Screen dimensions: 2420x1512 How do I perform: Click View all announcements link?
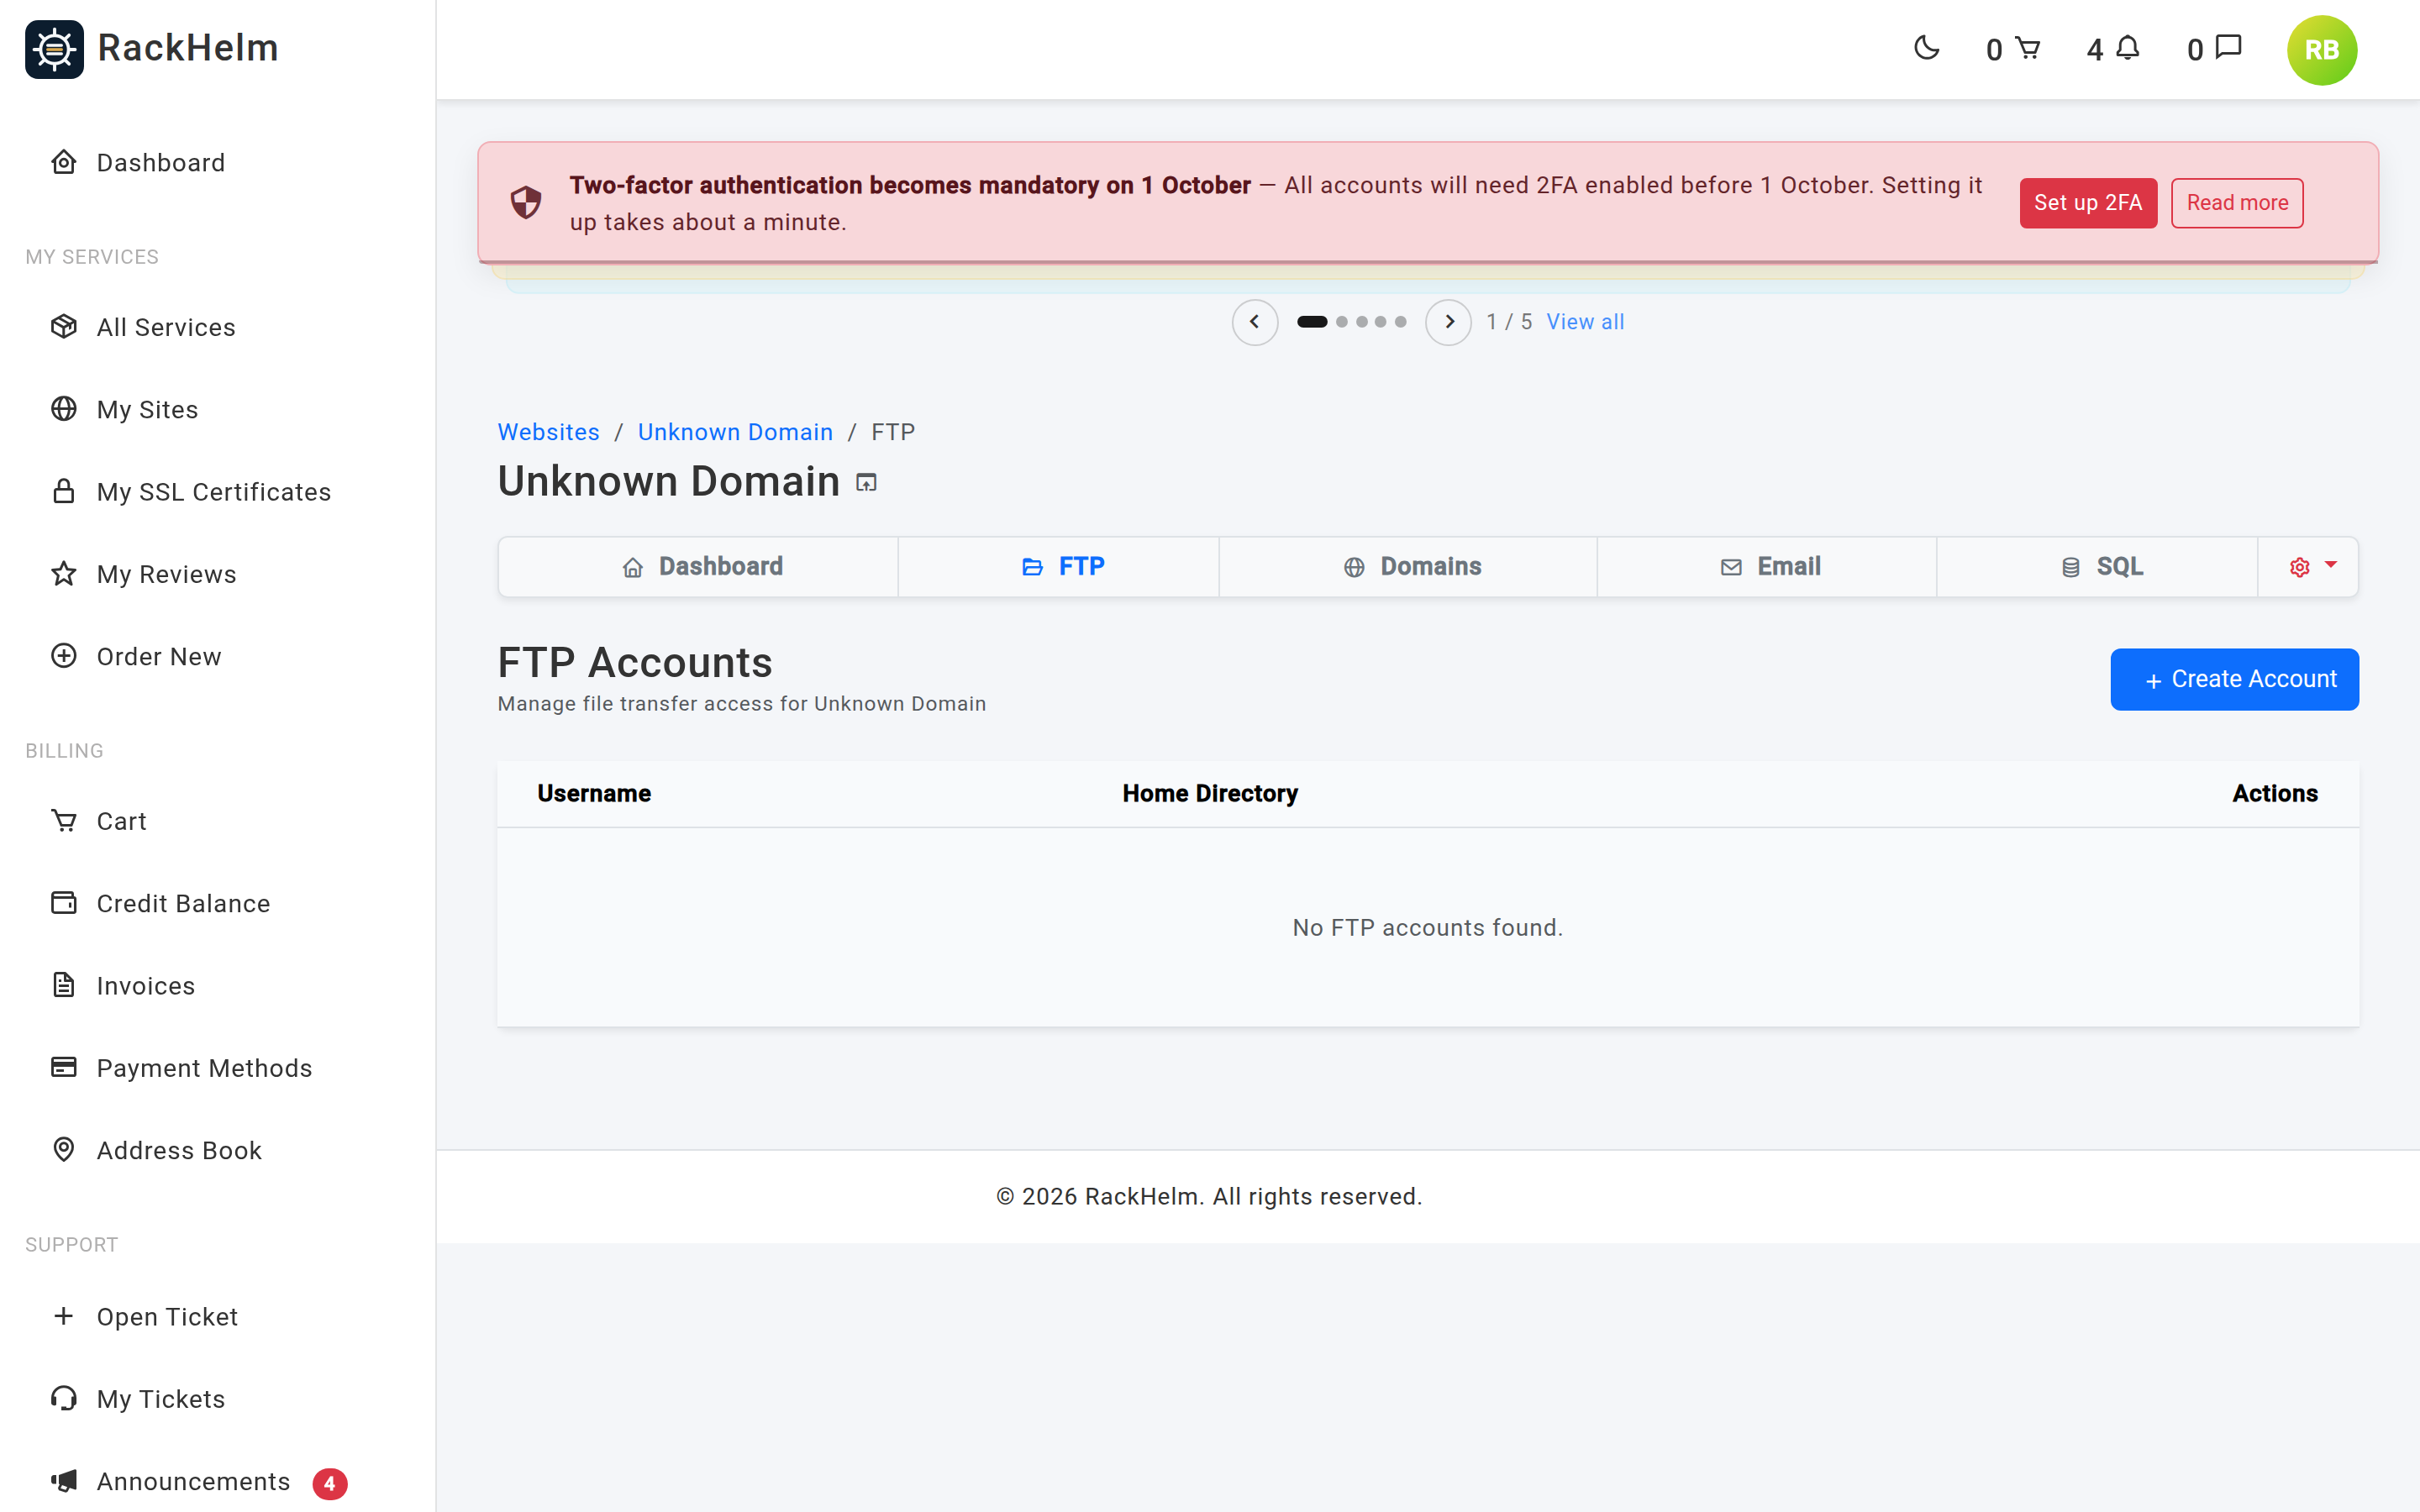click(x=1585, y=322)
